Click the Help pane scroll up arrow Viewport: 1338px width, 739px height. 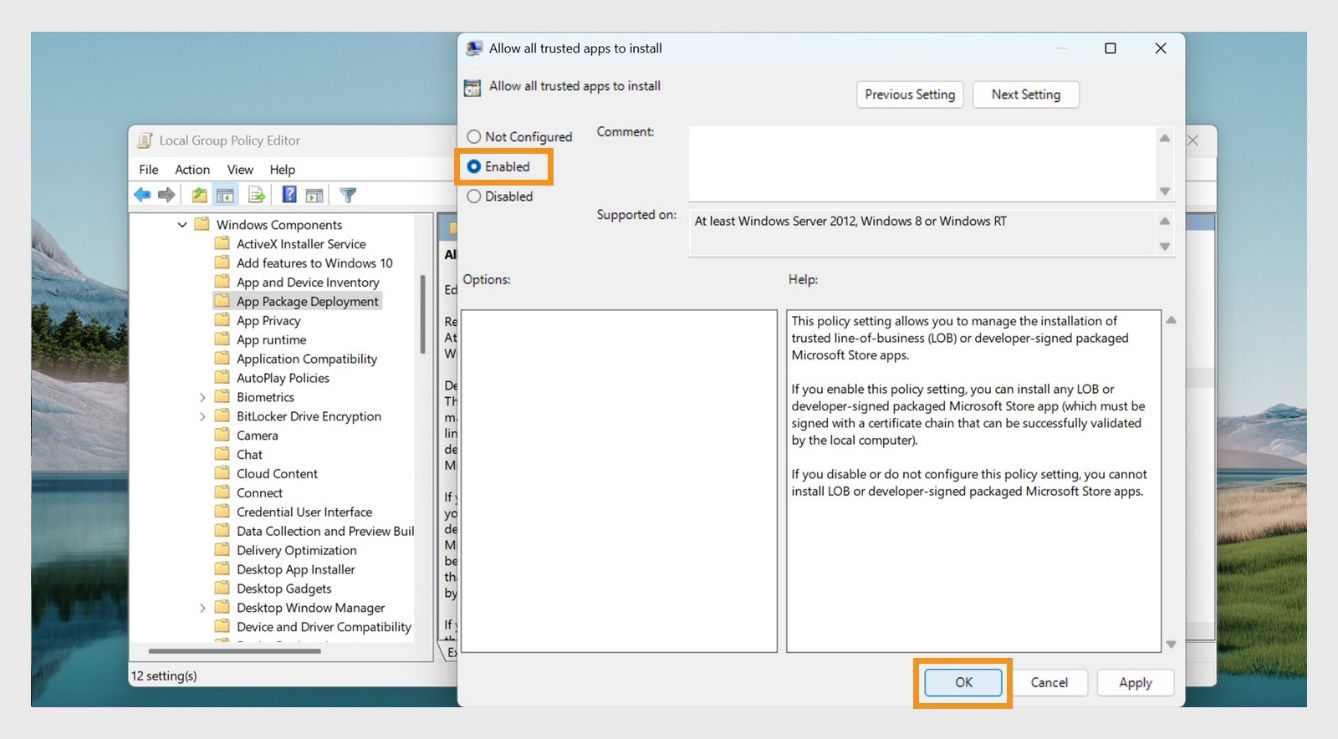click(1171, 320)
